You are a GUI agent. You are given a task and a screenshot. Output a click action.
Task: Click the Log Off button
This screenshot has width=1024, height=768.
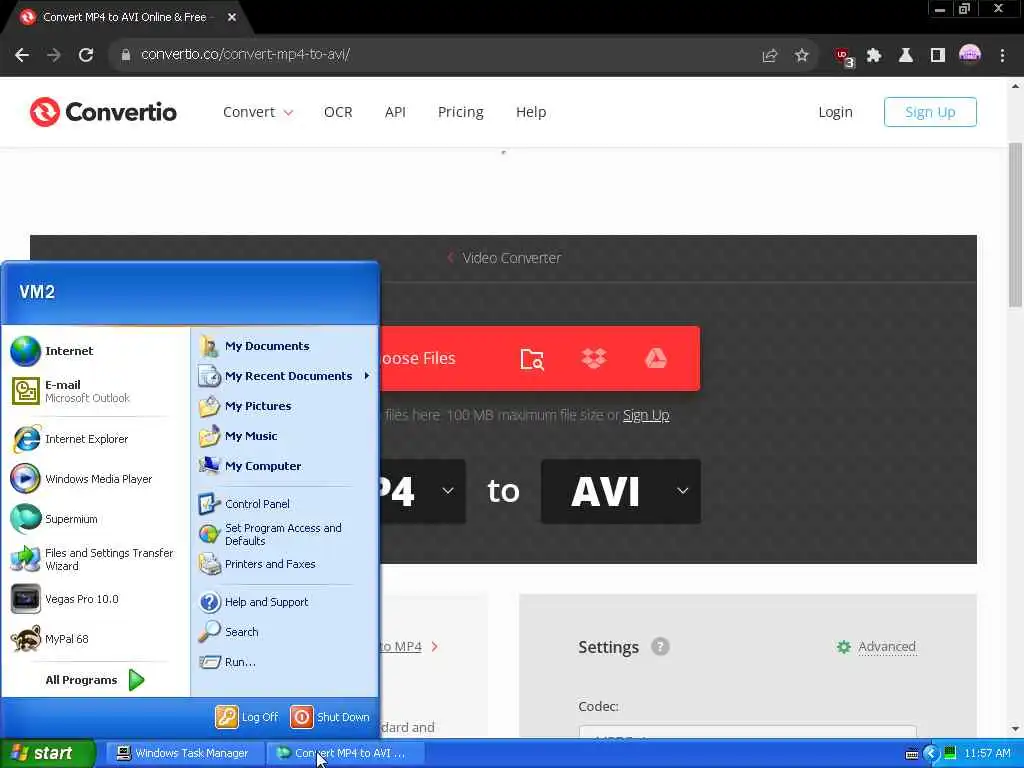point(247,717)
